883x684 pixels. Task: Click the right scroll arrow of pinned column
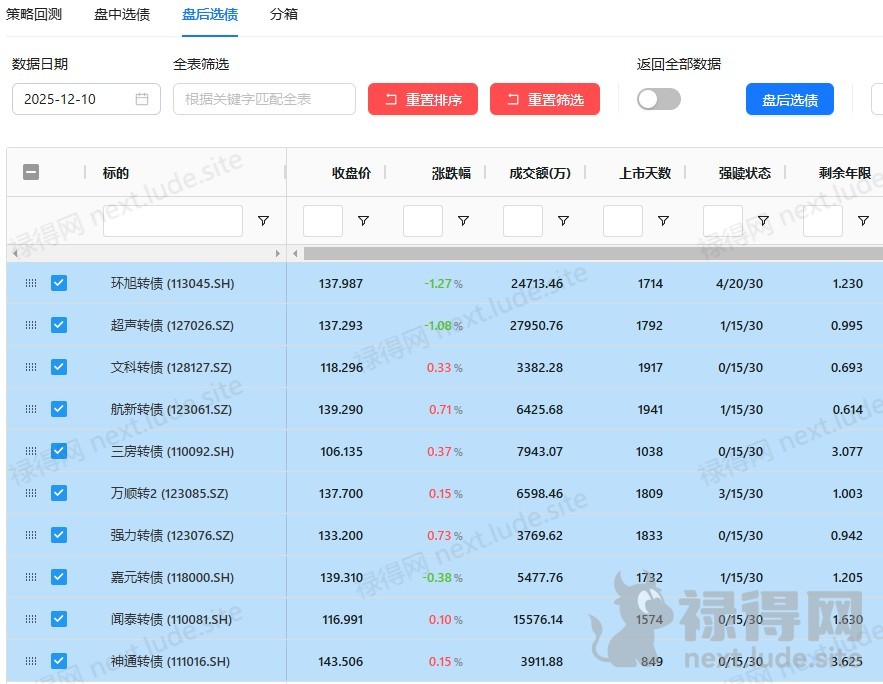pos(278,253)
